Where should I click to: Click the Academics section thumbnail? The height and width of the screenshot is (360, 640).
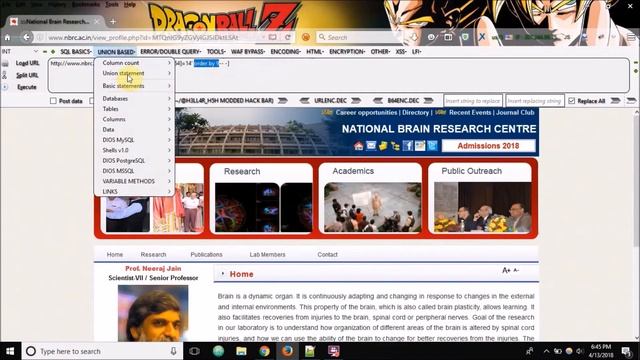coord(372,207)
